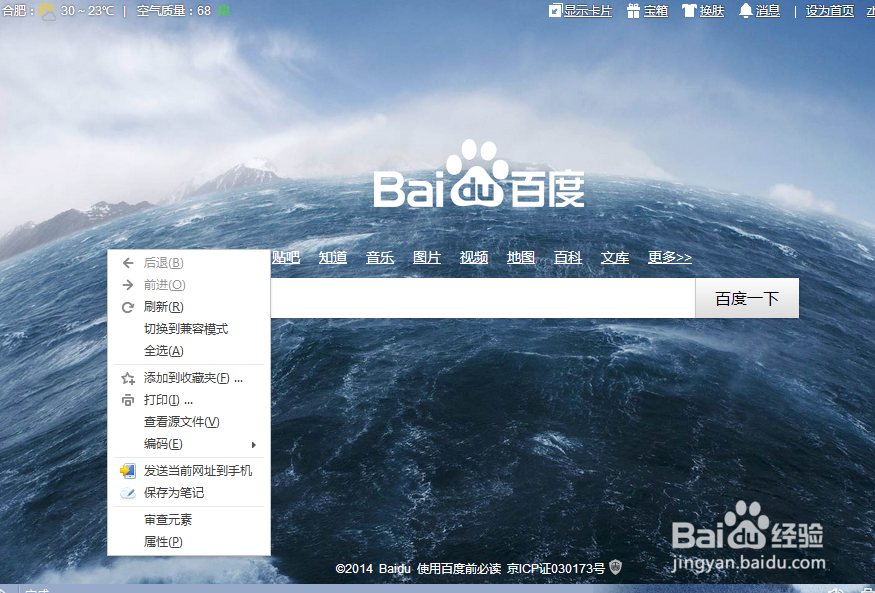Open the 更多>> navigation expander
875x593 pixels.
(670, 257)
